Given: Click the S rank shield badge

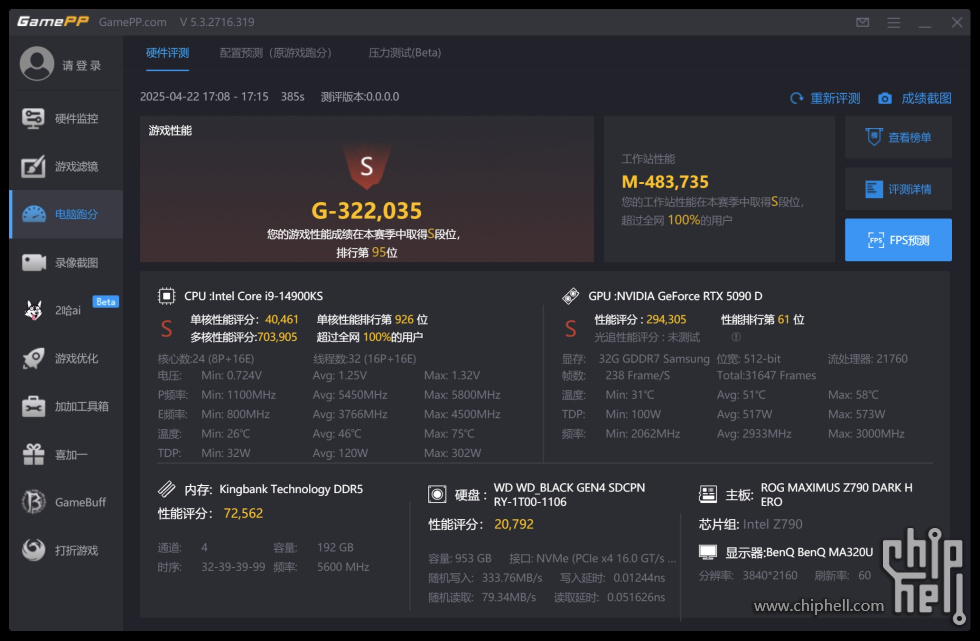Looking at the screenshot, I should click(x=367, y=166).
